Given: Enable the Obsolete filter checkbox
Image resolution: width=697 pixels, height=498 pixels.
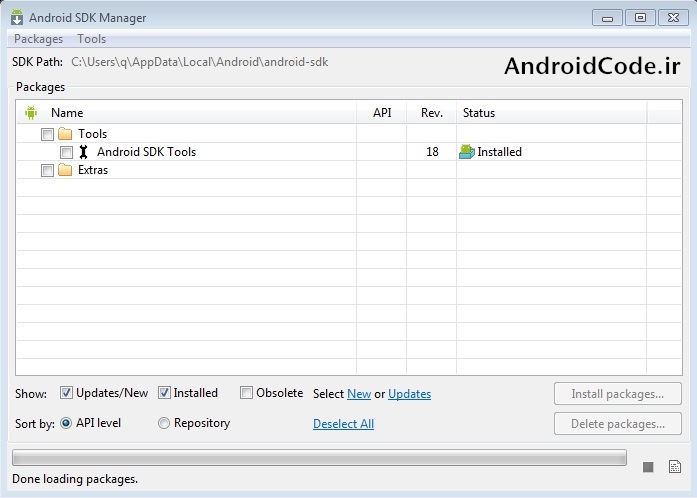Looking at the screenshot, I should coord(246,393).
